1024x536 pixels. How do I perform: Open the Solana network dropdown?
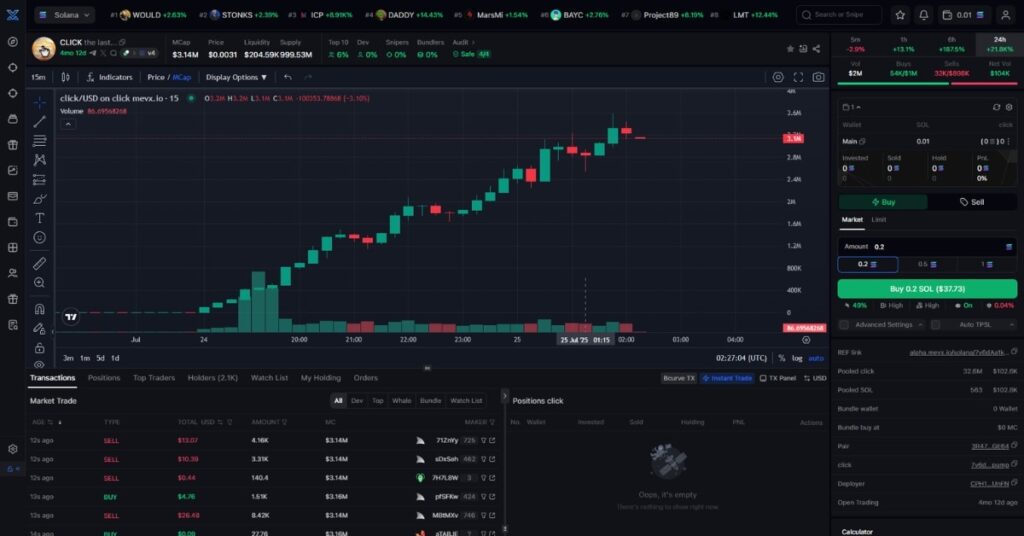(x=64, y=14)
